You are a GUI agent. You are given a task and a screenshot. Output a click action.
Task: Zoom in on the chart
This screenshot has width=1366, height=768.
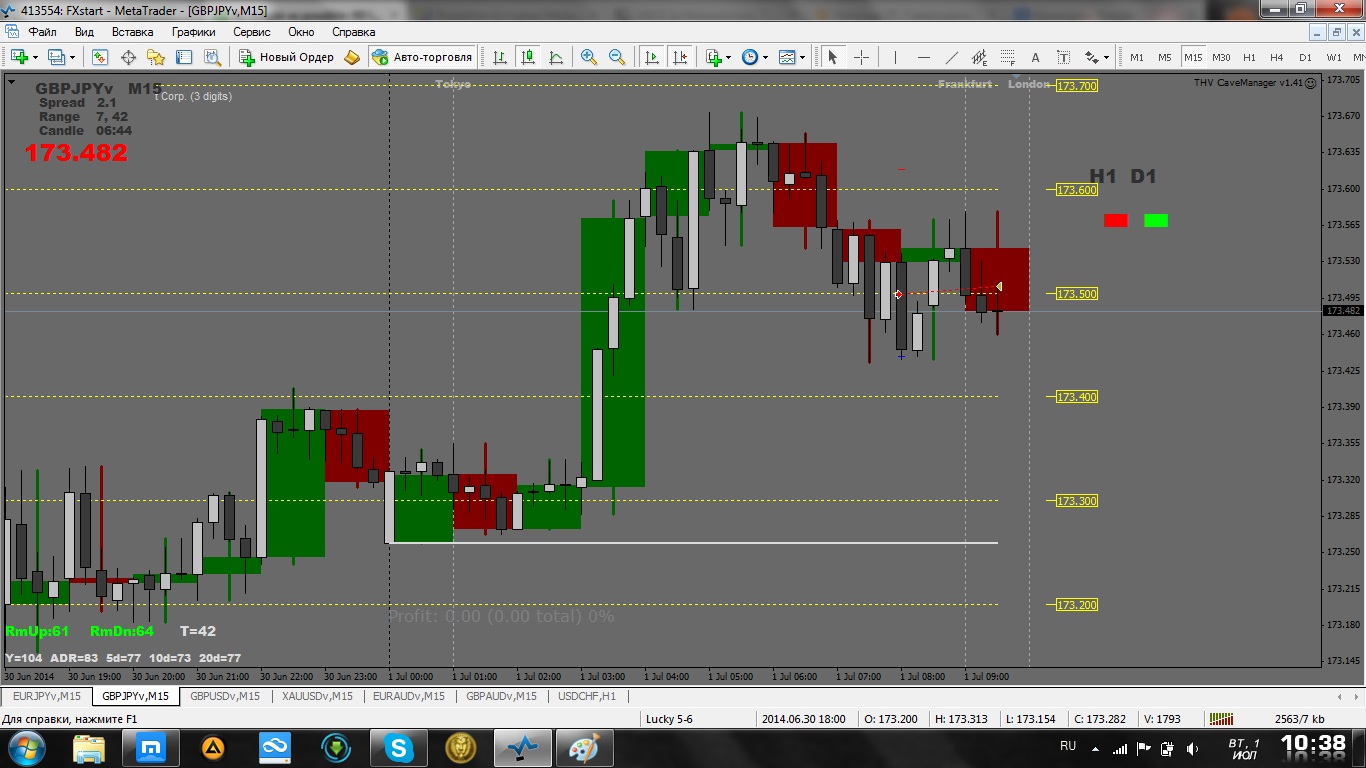(x=589, y=57)
